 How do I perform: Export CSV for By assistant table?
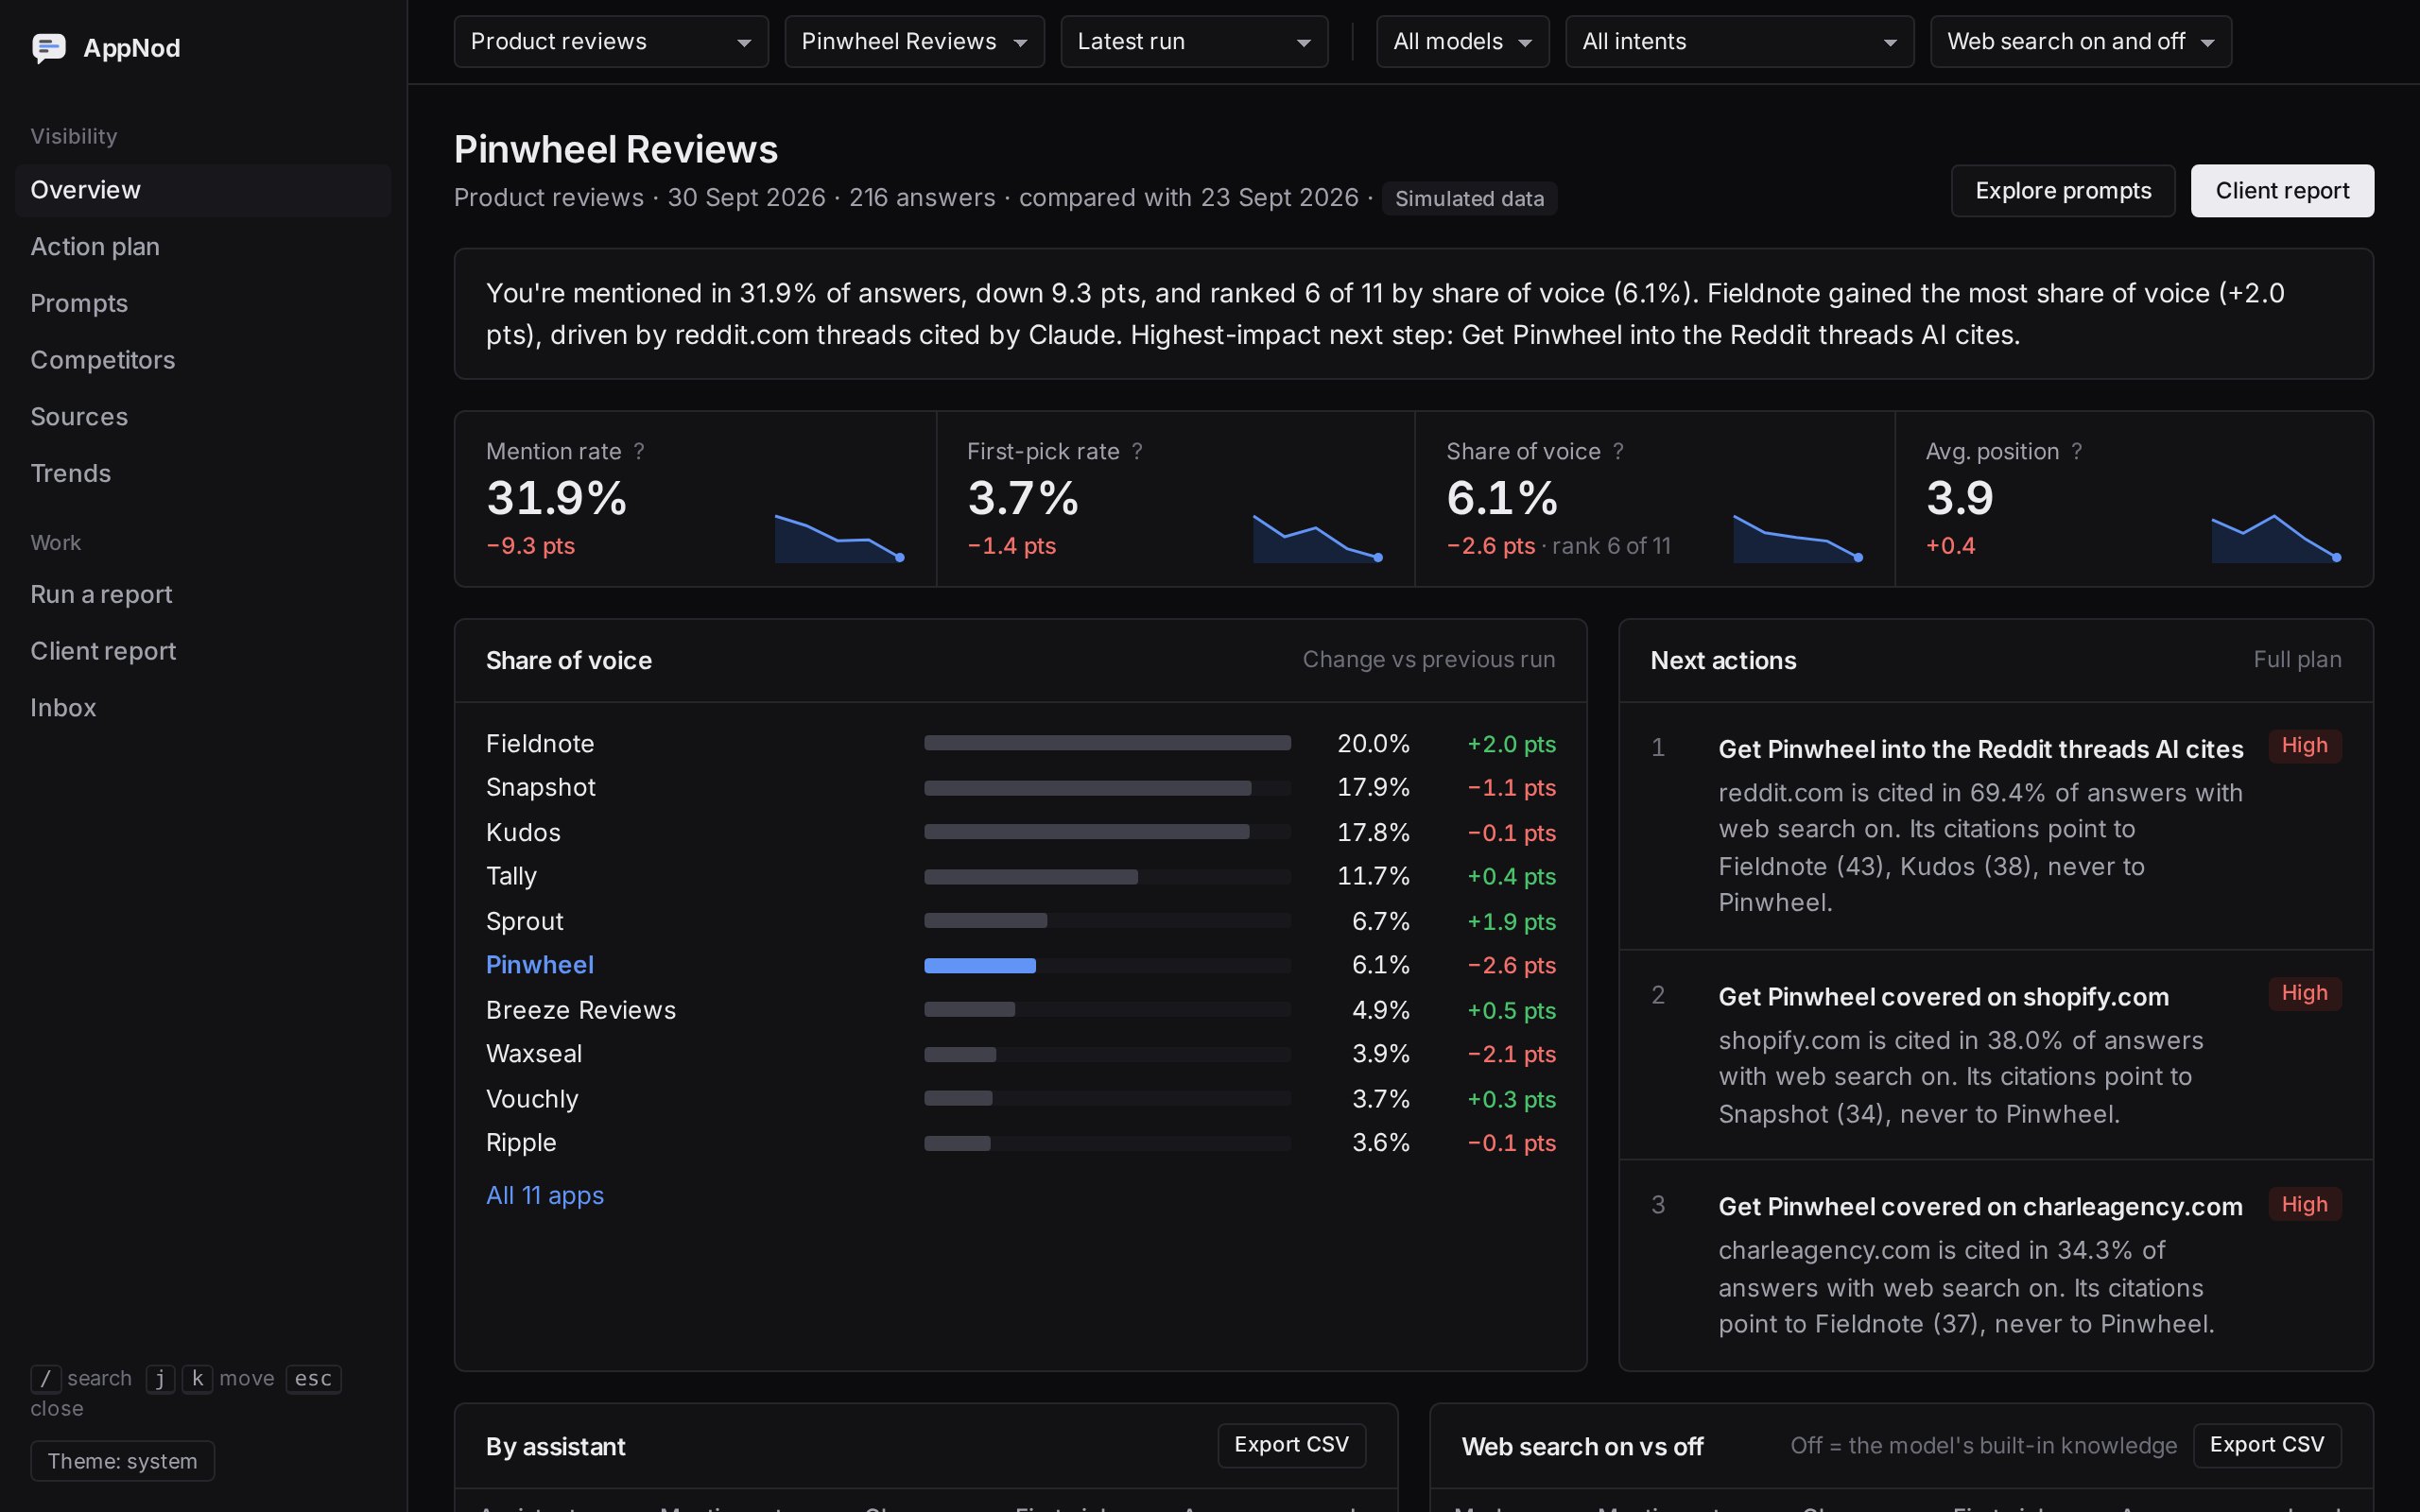click(x=1291, y=1445)
